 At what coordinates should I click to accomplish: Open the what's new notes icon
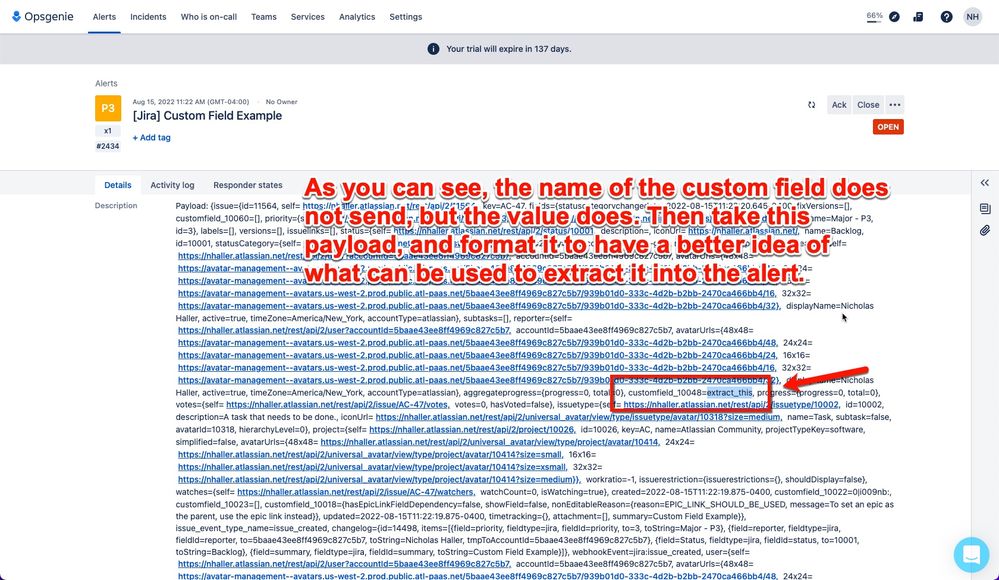click(918, 17)
